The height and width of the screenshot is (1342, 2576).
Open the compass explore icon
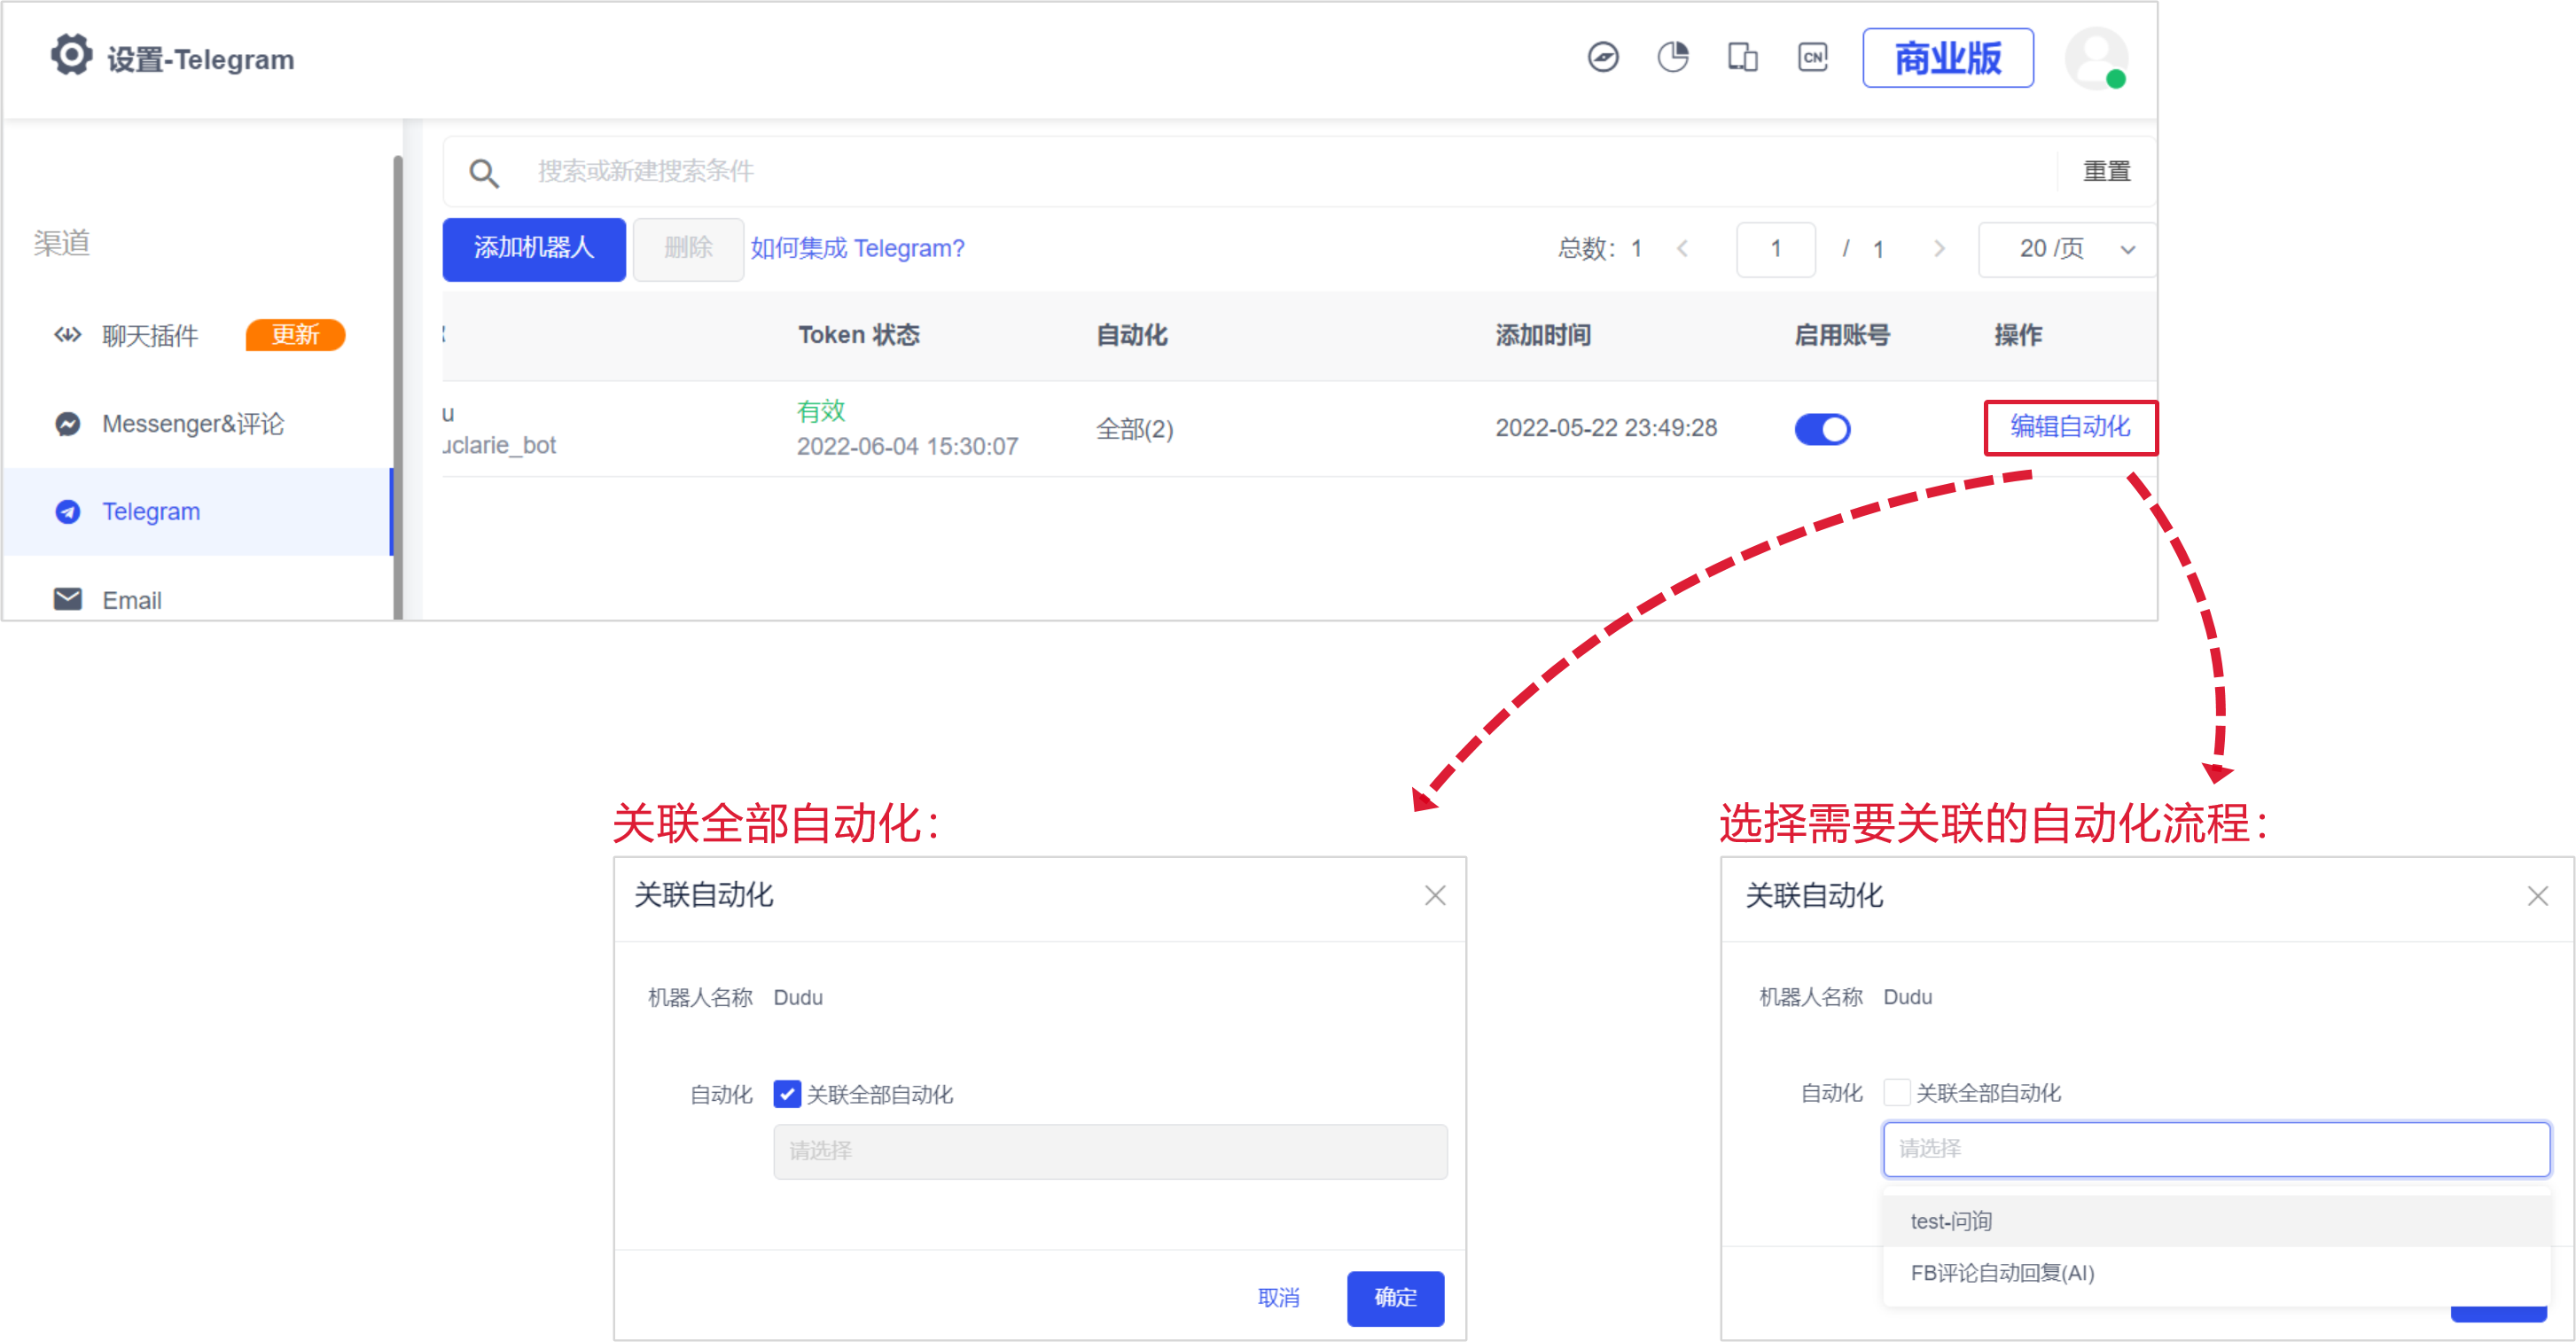click(1603, 57)
